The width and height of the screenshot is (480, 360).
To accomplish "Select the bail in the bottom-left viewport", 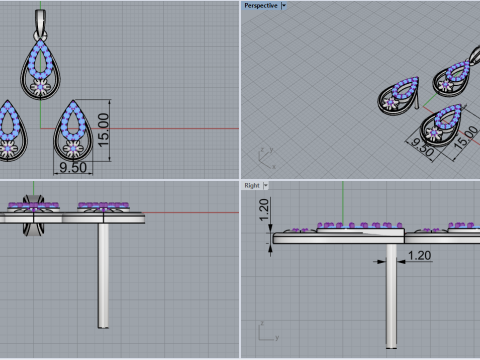I will (33, 215).
